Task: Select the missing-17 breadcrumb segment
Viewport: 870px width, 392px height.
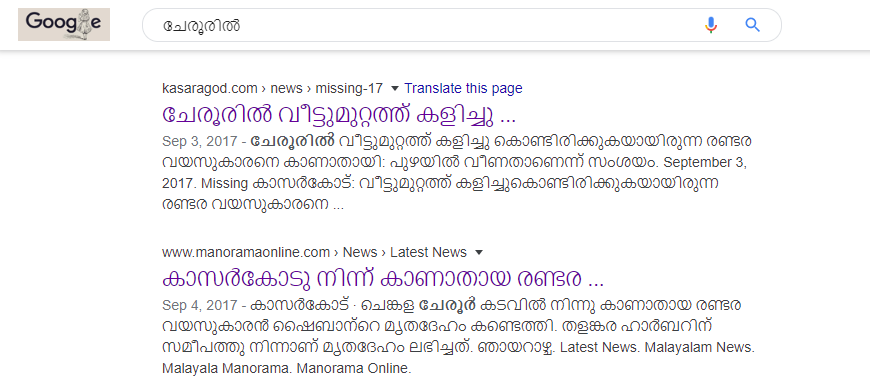Action: coord(349,88)
